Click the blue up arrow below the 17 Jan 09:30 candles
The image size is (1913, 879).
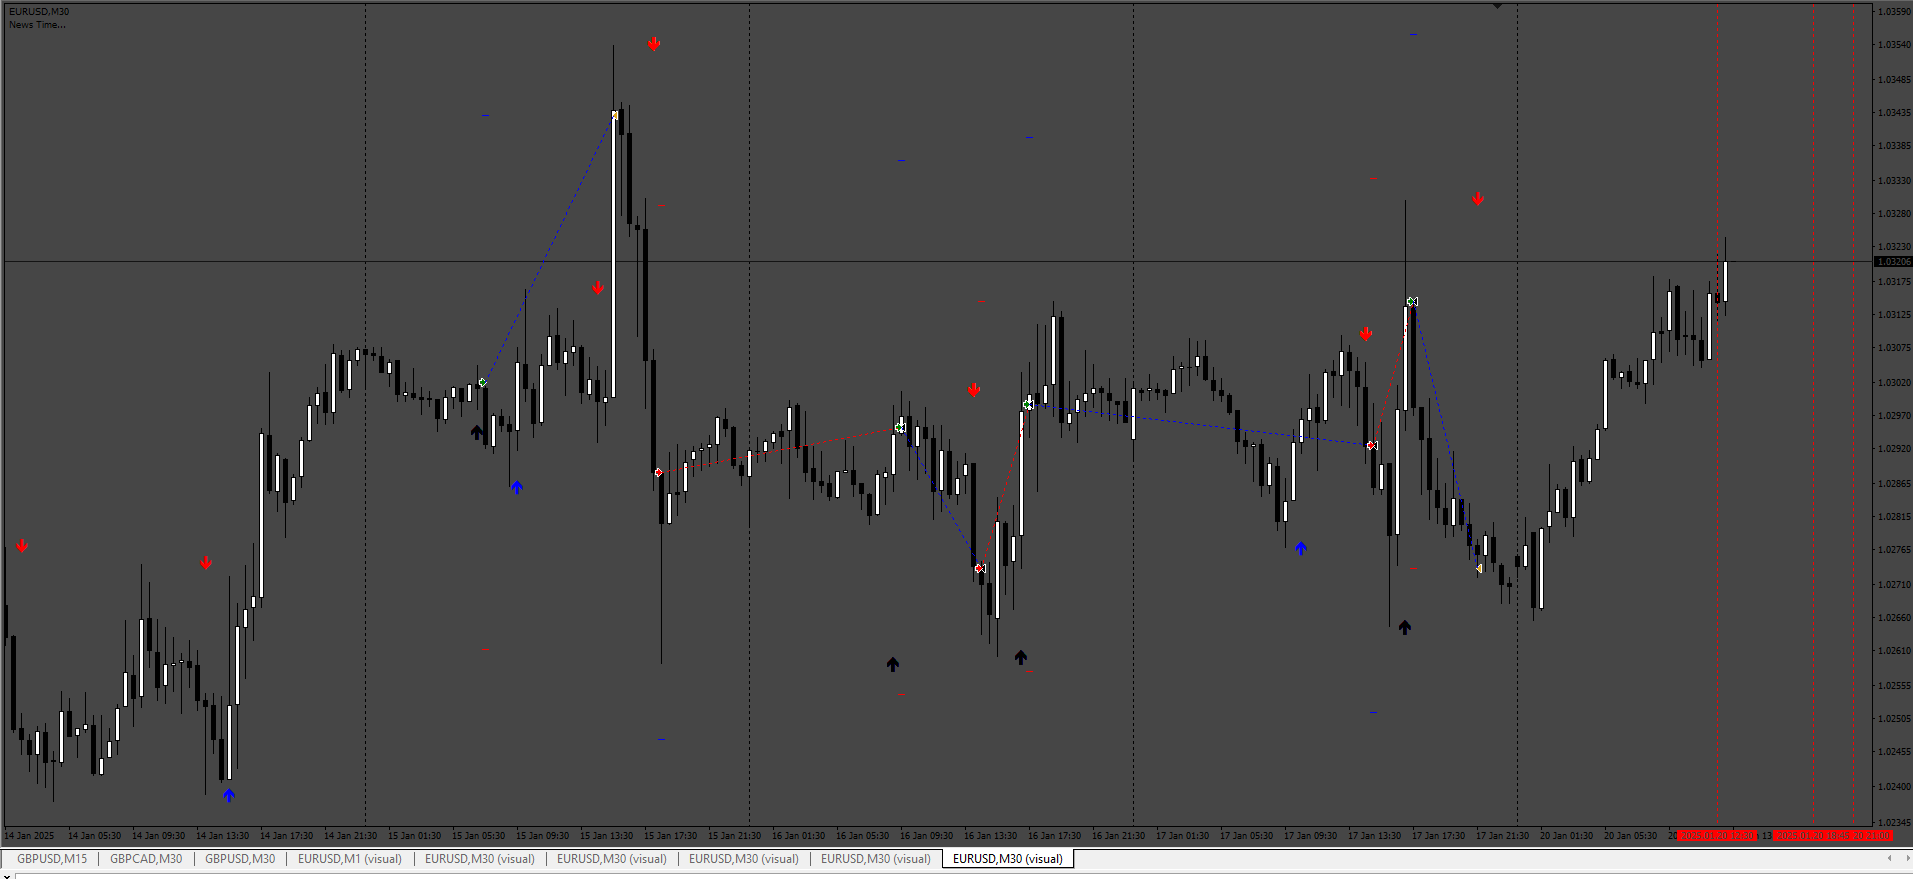click(x=1301, y=548)
